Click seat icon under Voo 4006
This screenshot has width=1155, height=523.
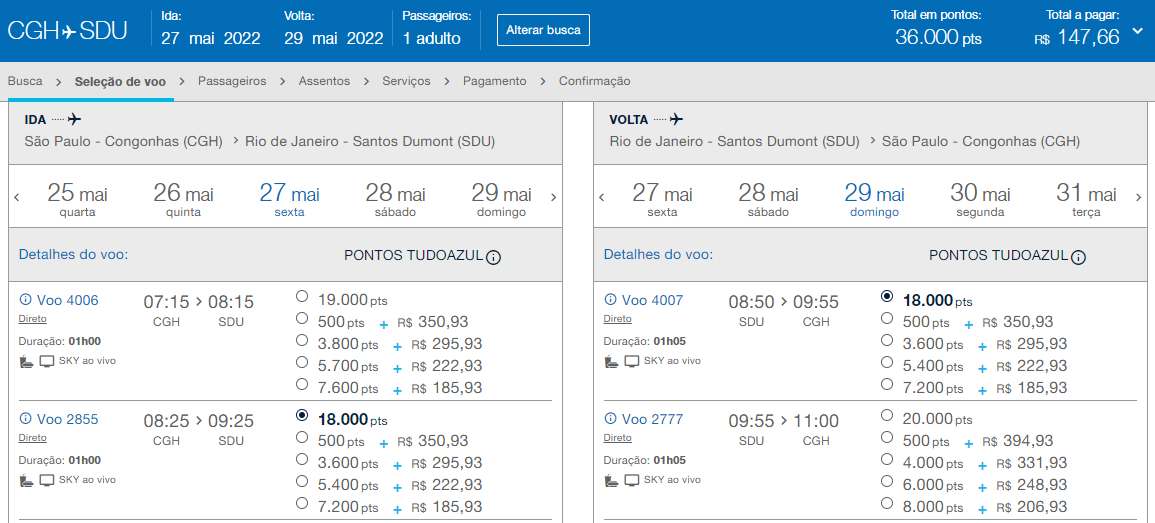[x=26, y=361]
